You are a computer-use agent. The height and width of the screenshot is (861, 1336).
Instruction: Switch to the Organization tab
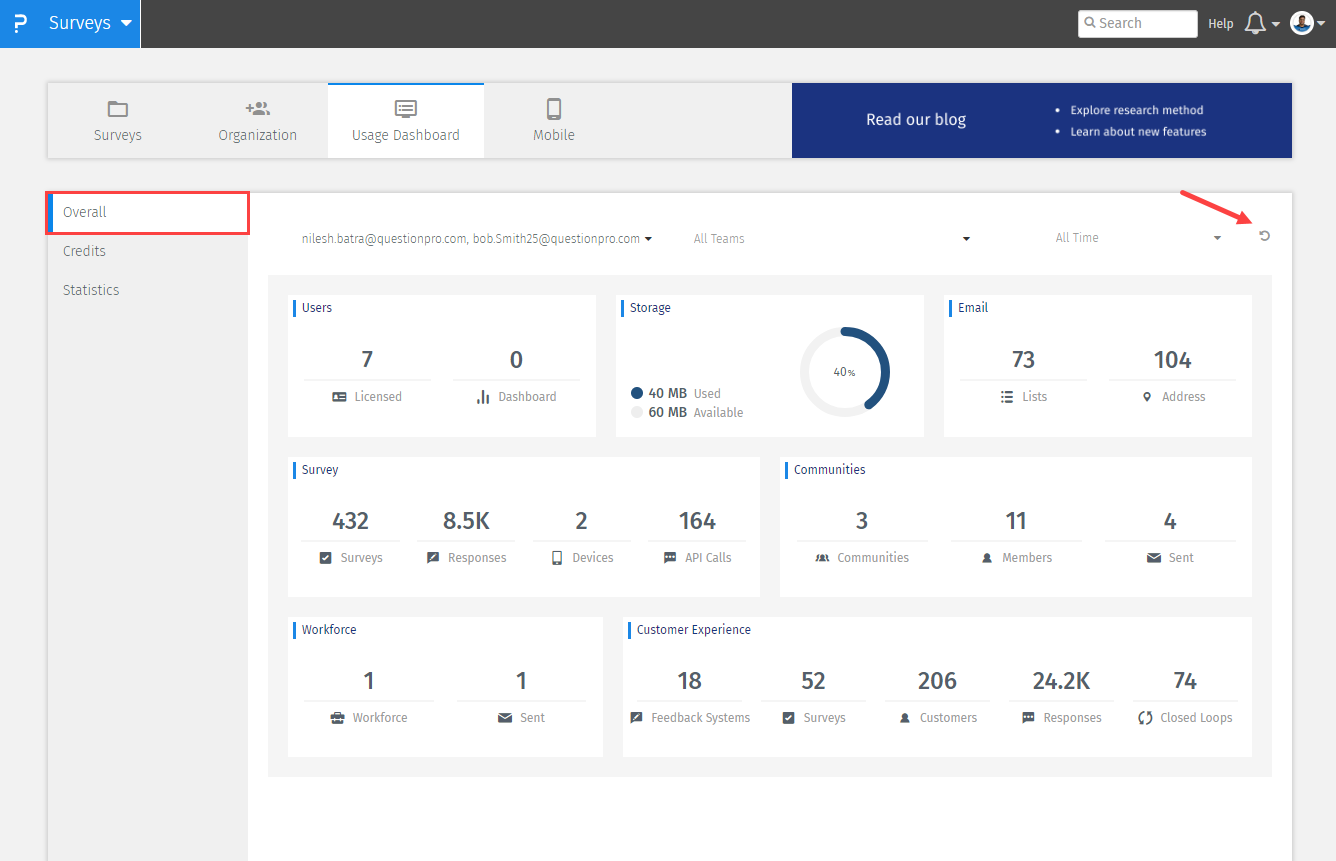pos(257,120)
